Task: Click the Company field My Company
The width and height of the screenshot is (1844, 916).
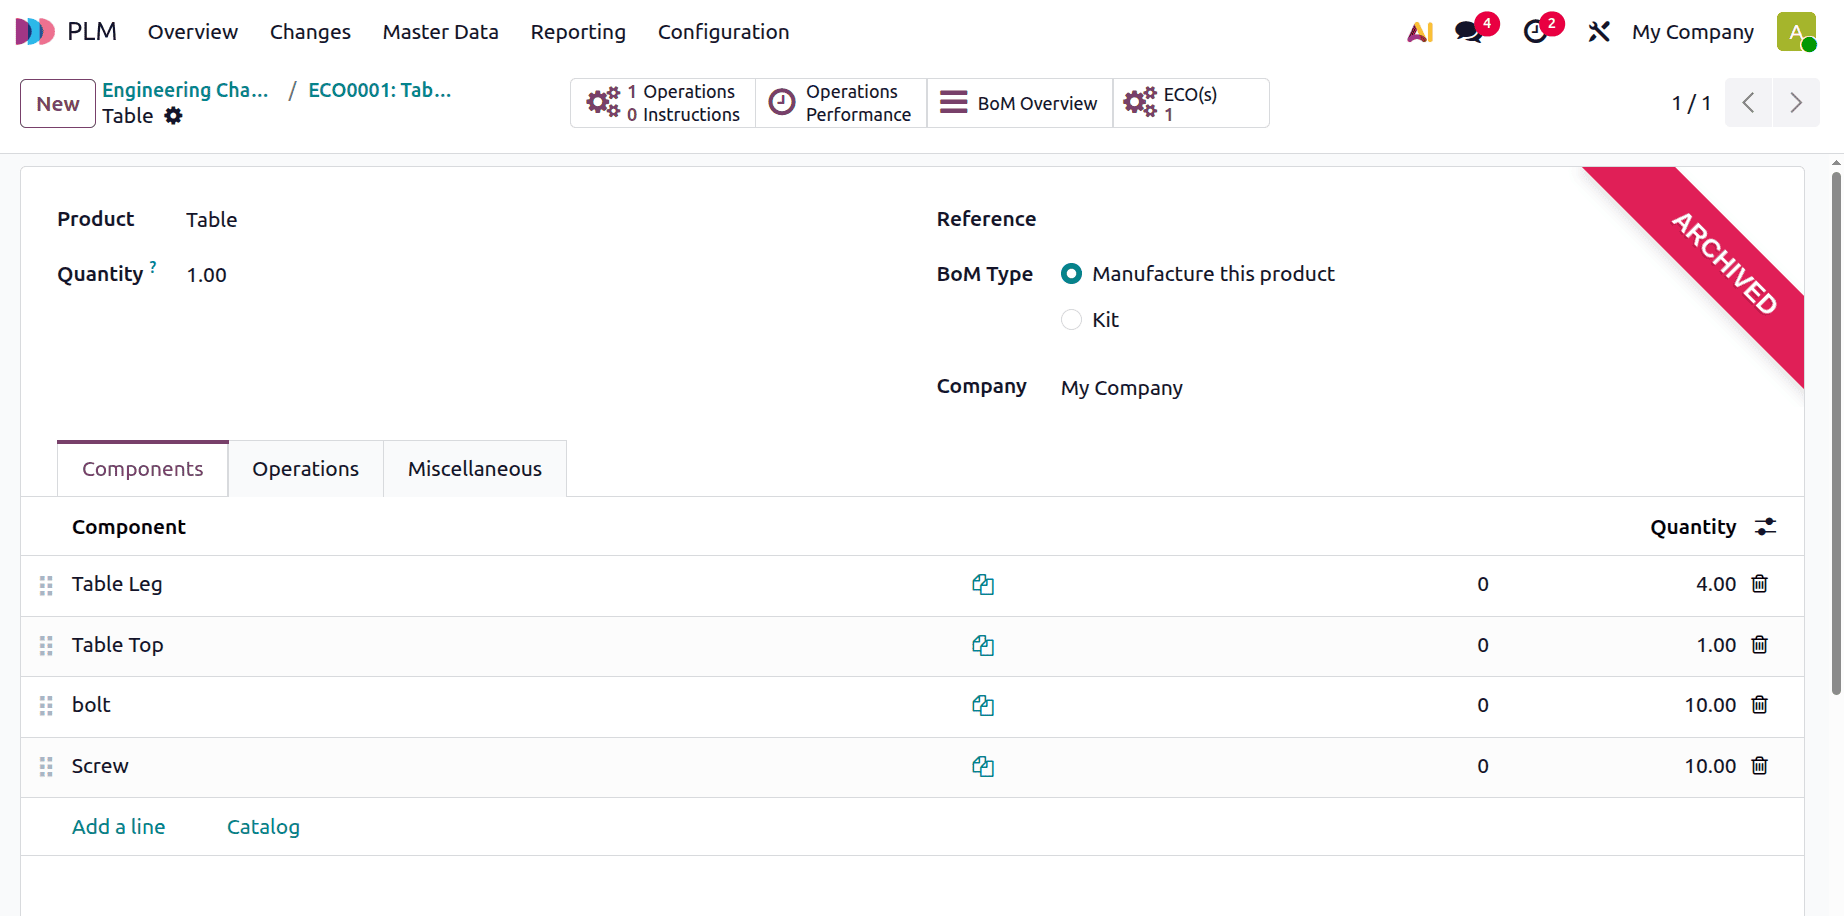Action: (x=1122, y=388)
